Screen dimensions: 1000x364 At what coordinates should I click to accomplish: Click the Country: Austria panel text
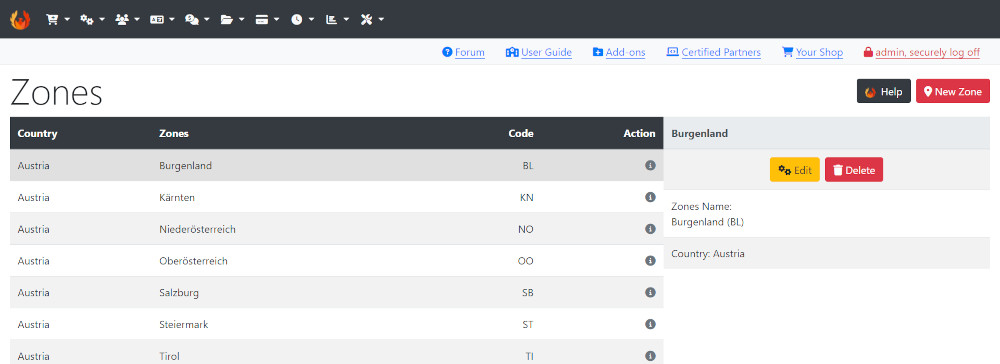708,254
